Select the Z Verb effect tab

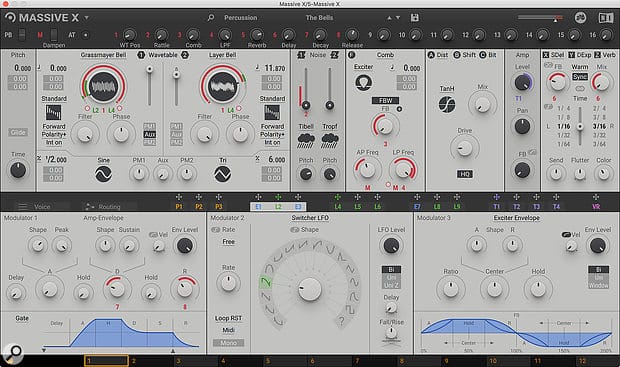coord(605,55)
